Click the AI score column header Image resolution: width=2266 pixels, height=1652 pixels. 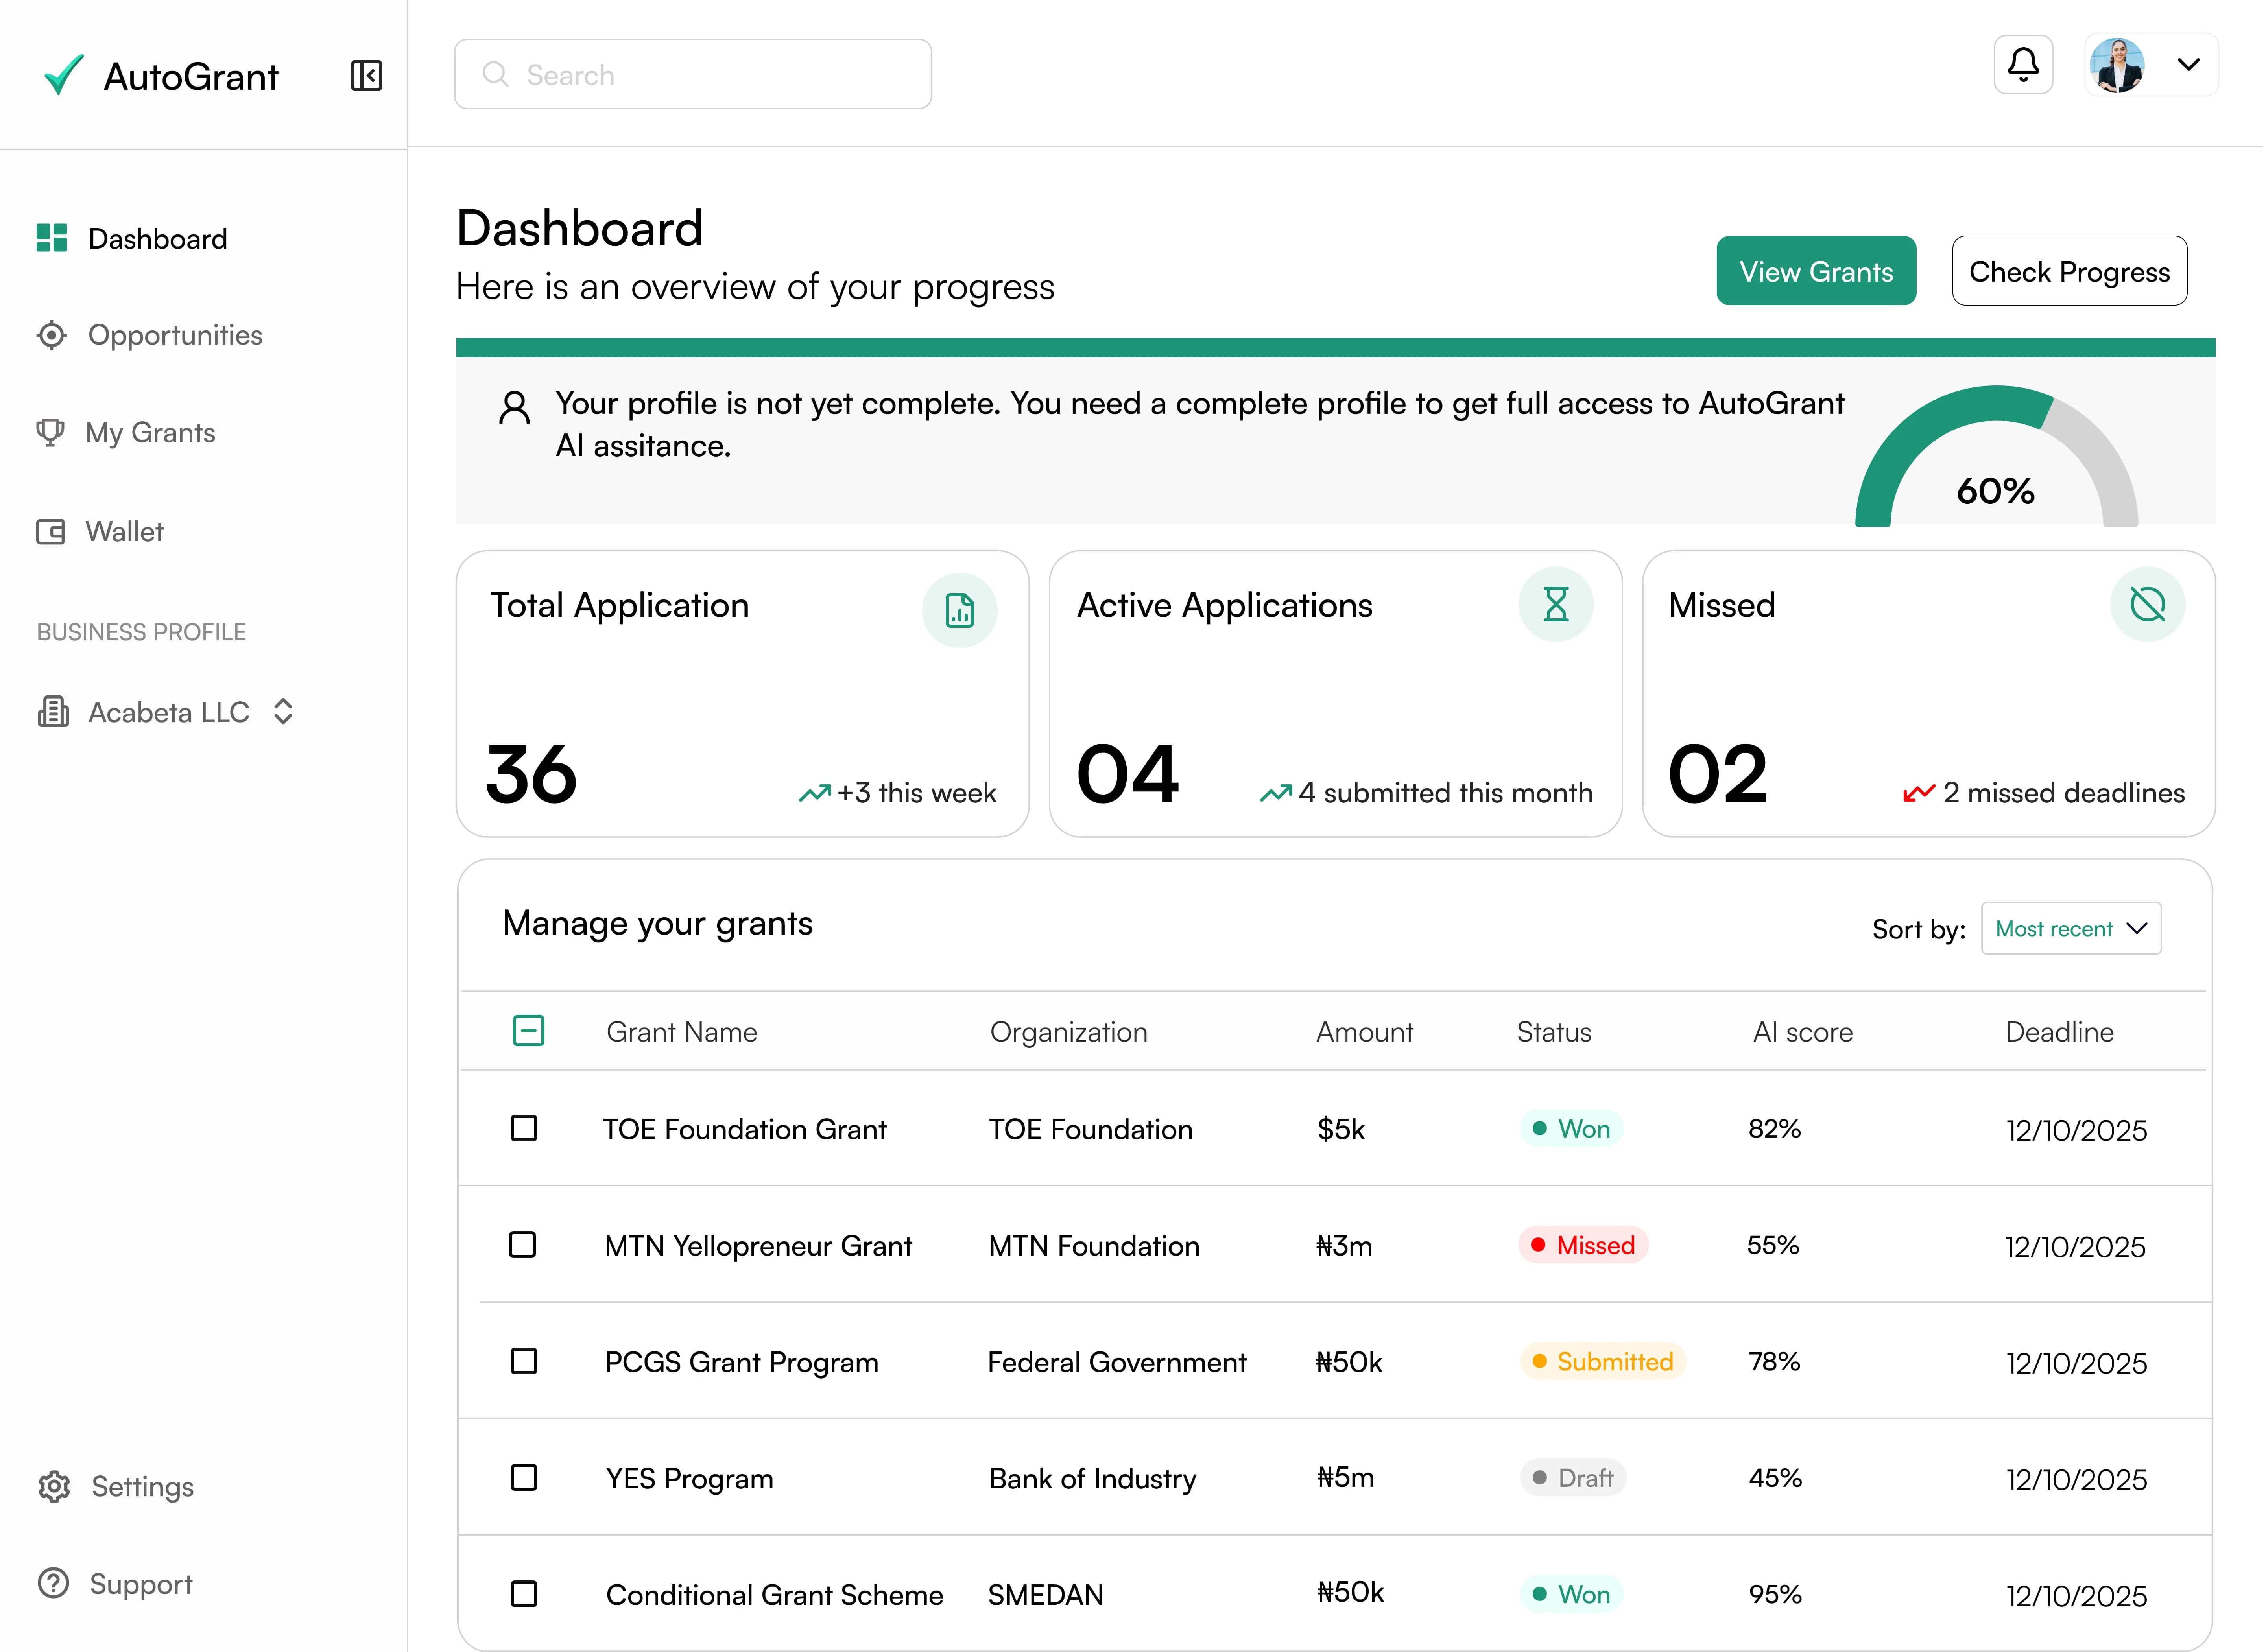tap(1803, 1032)
